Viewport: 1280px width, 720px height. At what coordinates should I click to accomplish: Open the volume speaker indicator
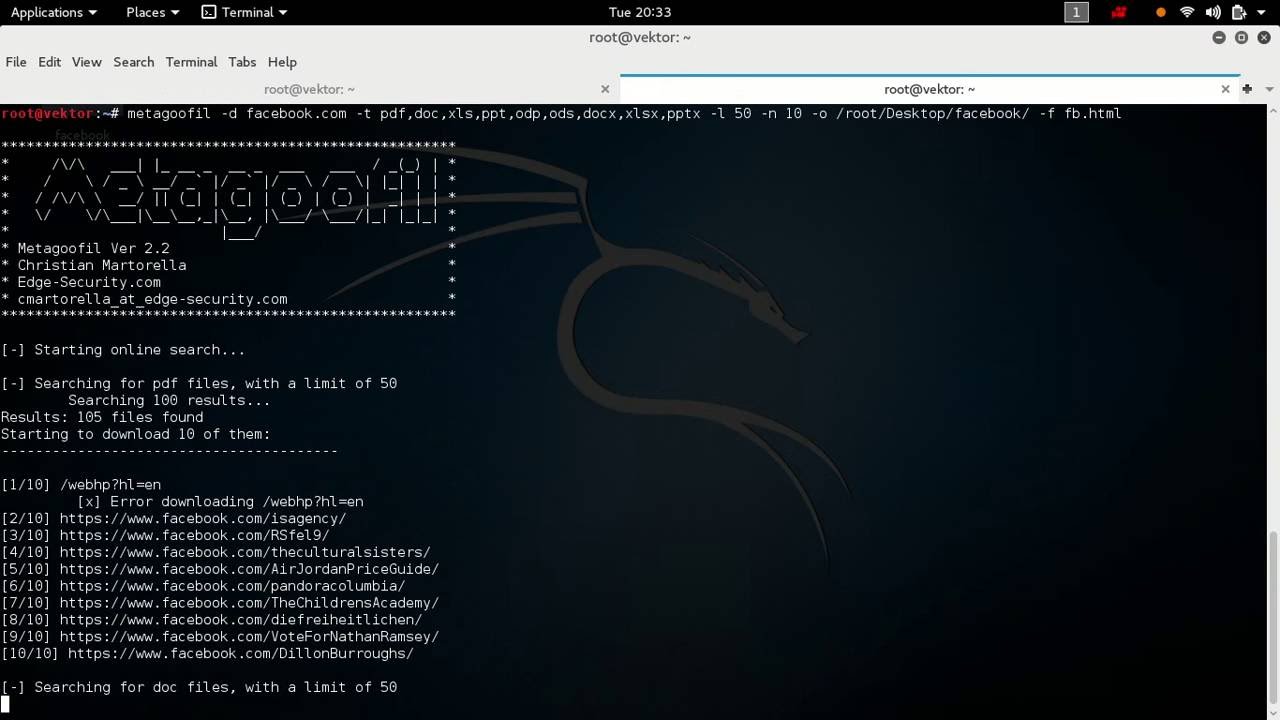(x=1213, y=12)
